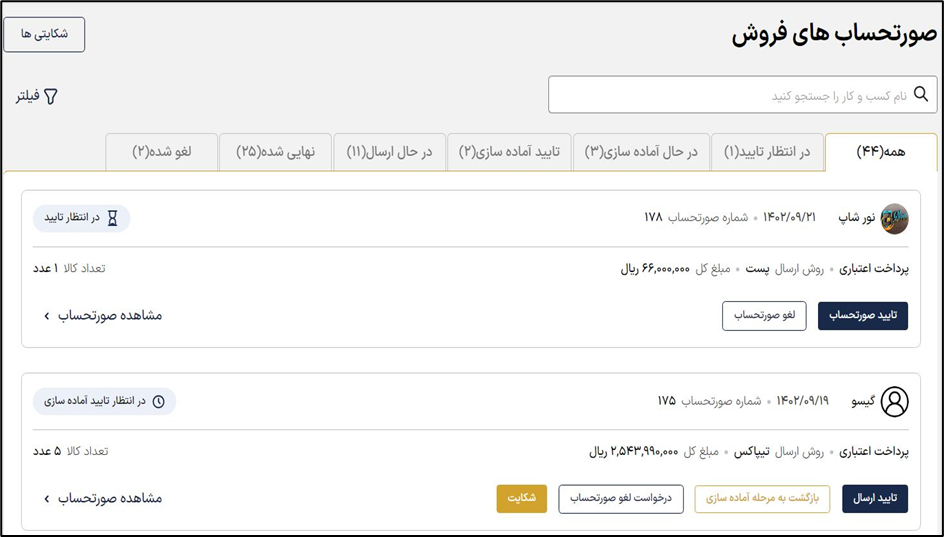944x537 pixels.
Task: Click تایید ارسال button for invoice ۱۷۵
Action: pyautogui.click(x=875, y=499)
